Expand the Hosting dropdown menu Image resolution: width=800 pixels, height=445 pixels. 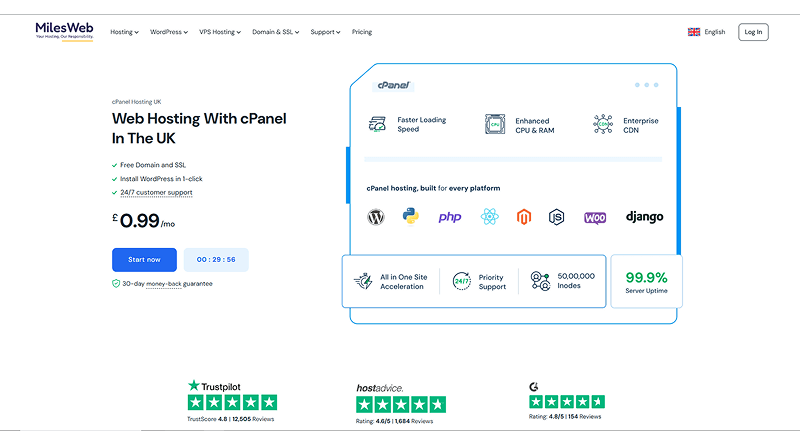124,32
